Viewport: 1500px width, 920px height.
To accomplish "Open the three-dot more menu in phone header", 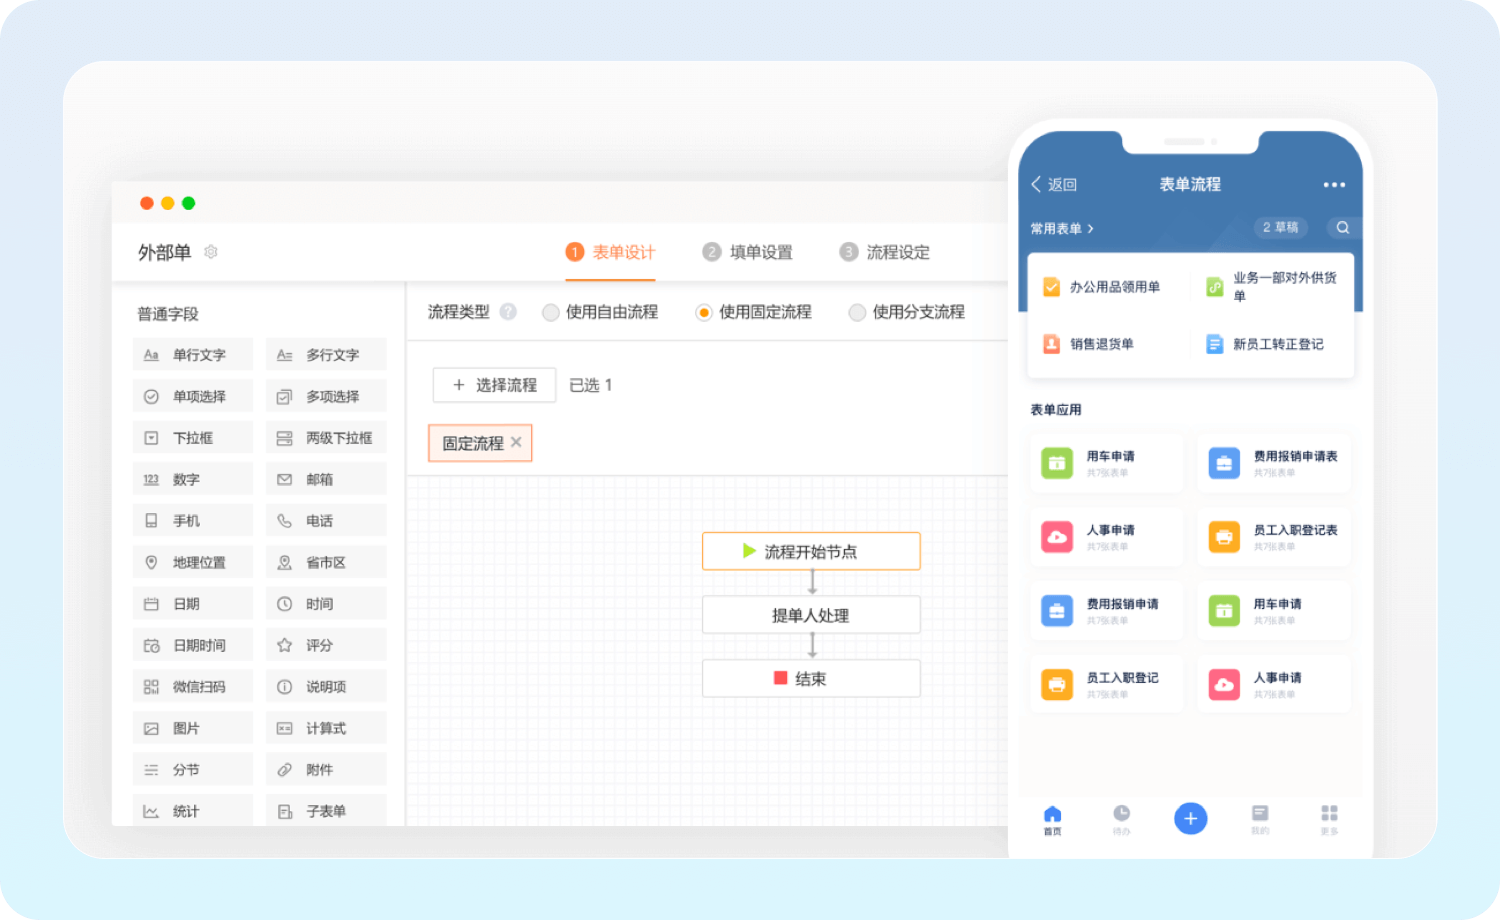I will tap(1334, 185).
